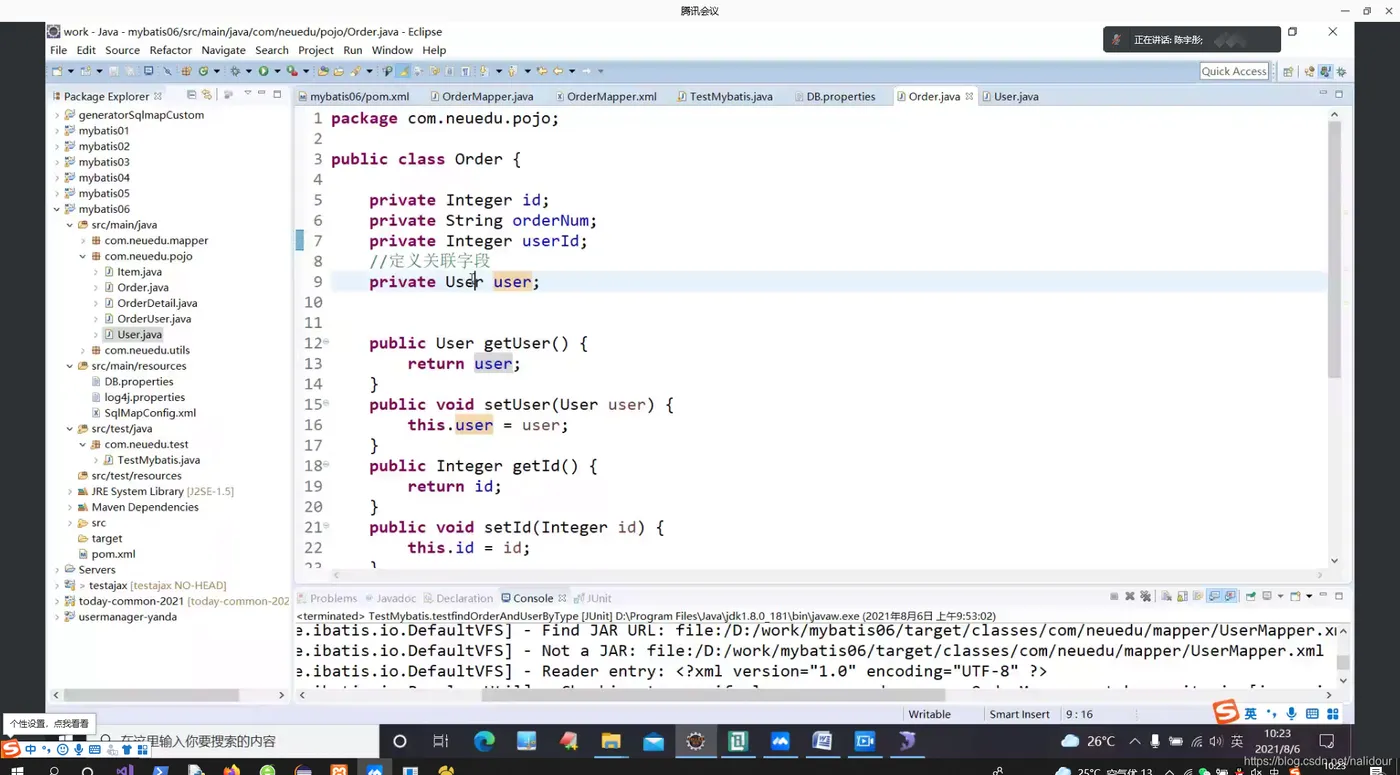Click the New file toolbar icon

point(57,71)
